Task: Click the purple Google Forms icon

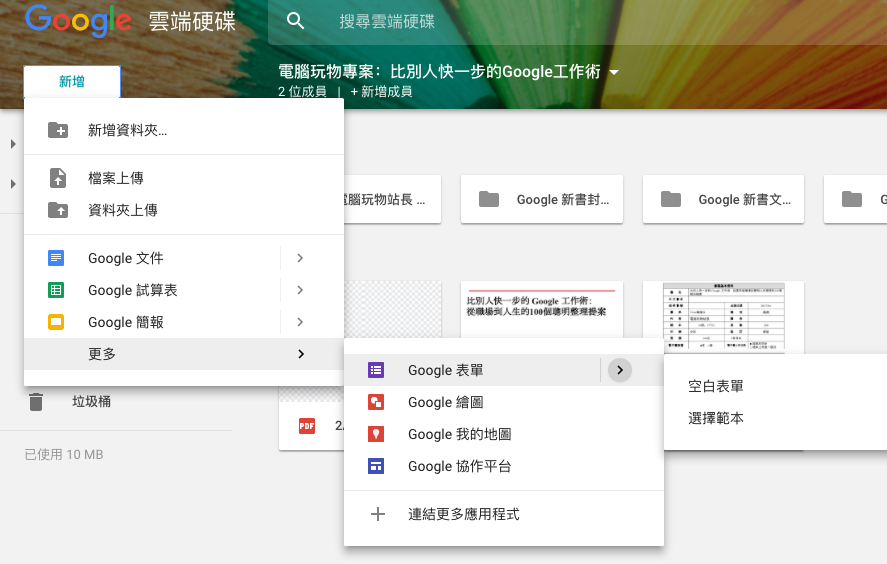Action: (x=376, y=370)
